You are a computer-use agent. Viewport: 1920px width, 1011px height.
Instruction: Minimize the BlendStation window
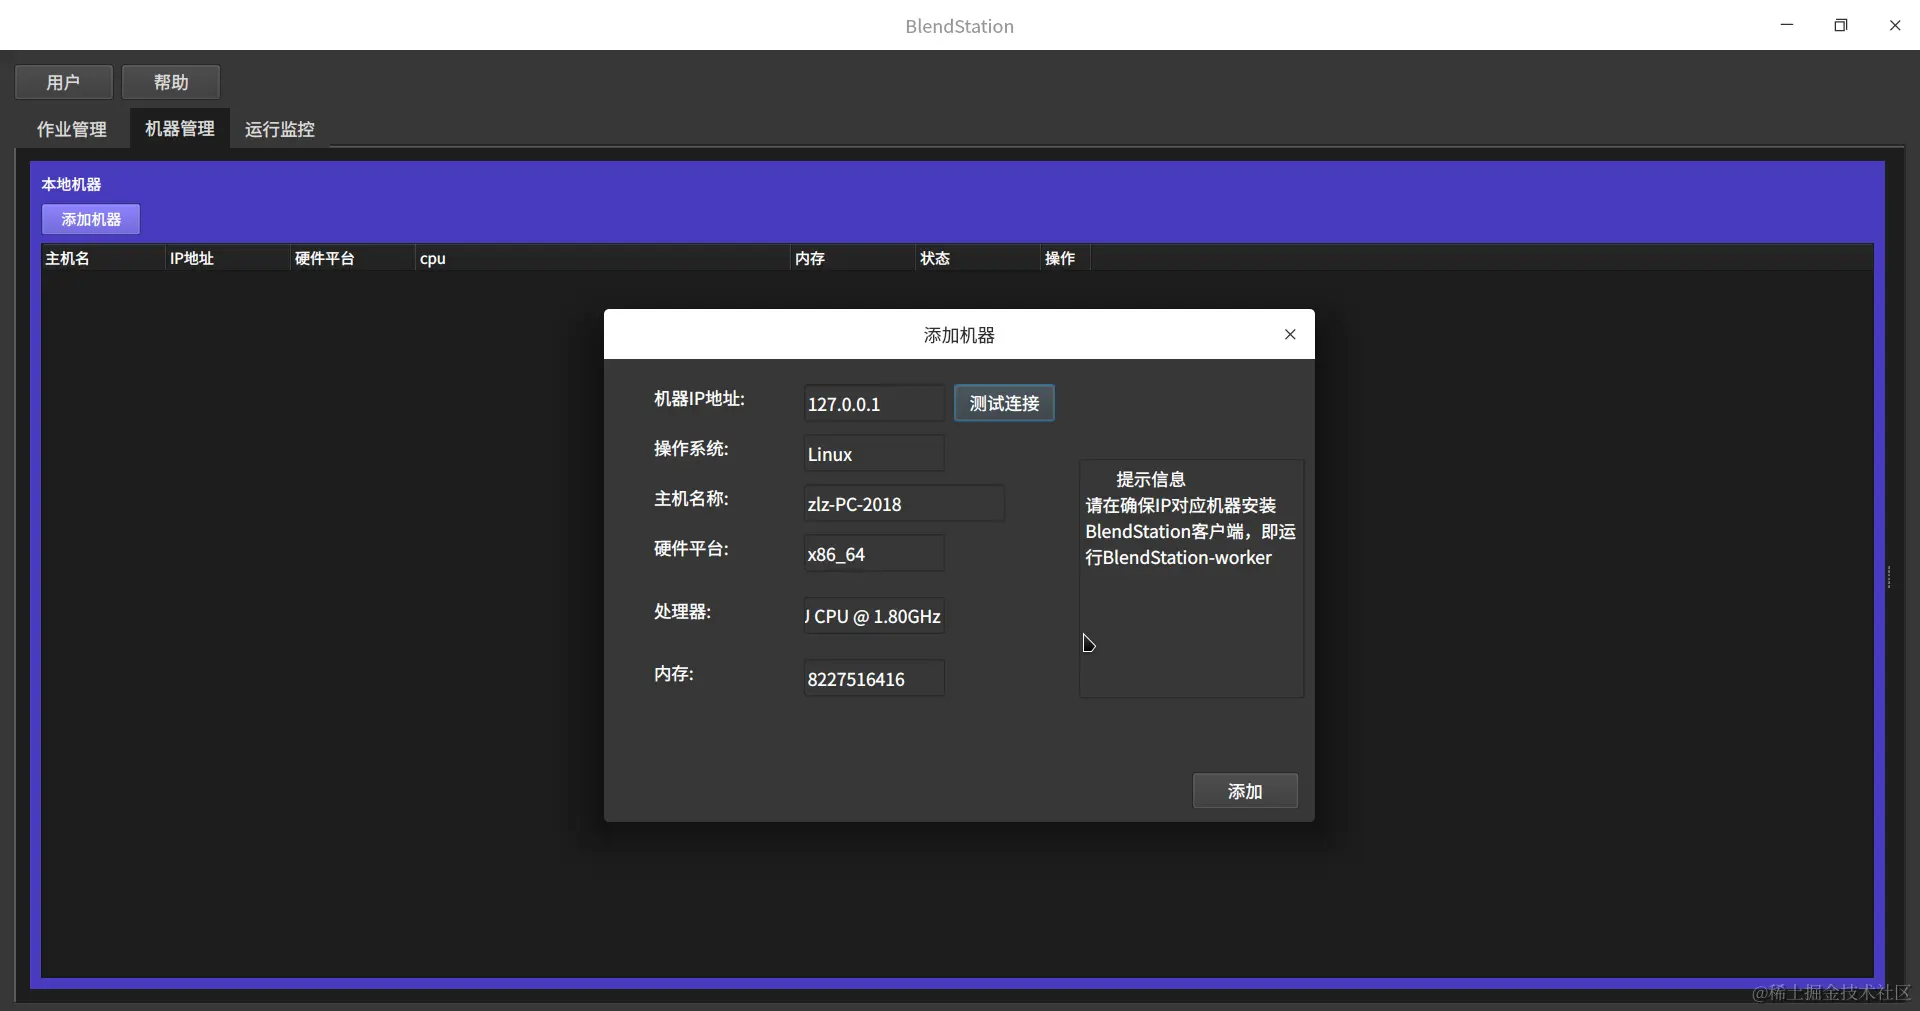click(x=1787, y=25)
